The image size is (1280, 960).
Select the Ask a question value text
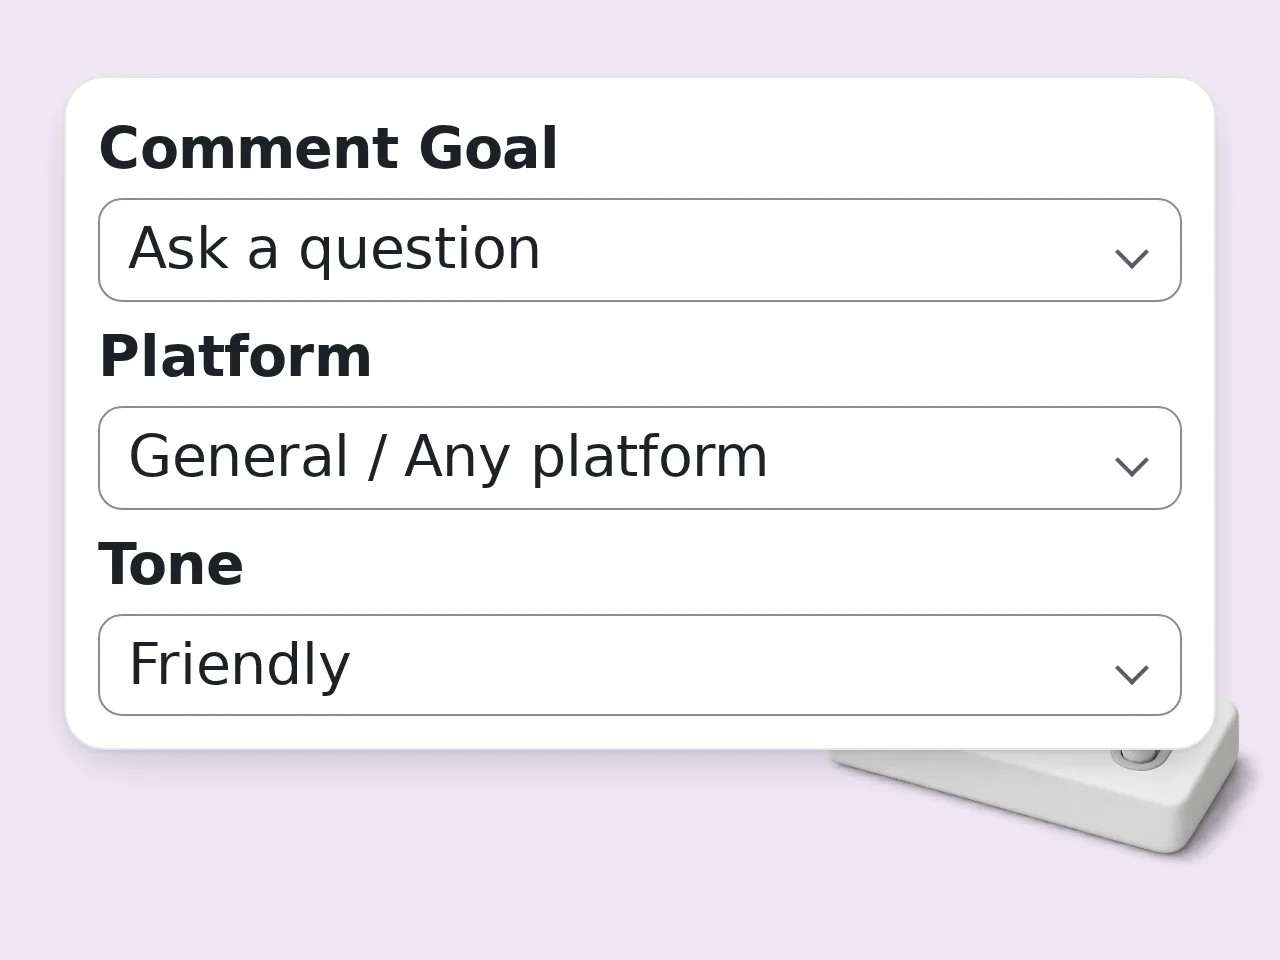tap(335, 249)
